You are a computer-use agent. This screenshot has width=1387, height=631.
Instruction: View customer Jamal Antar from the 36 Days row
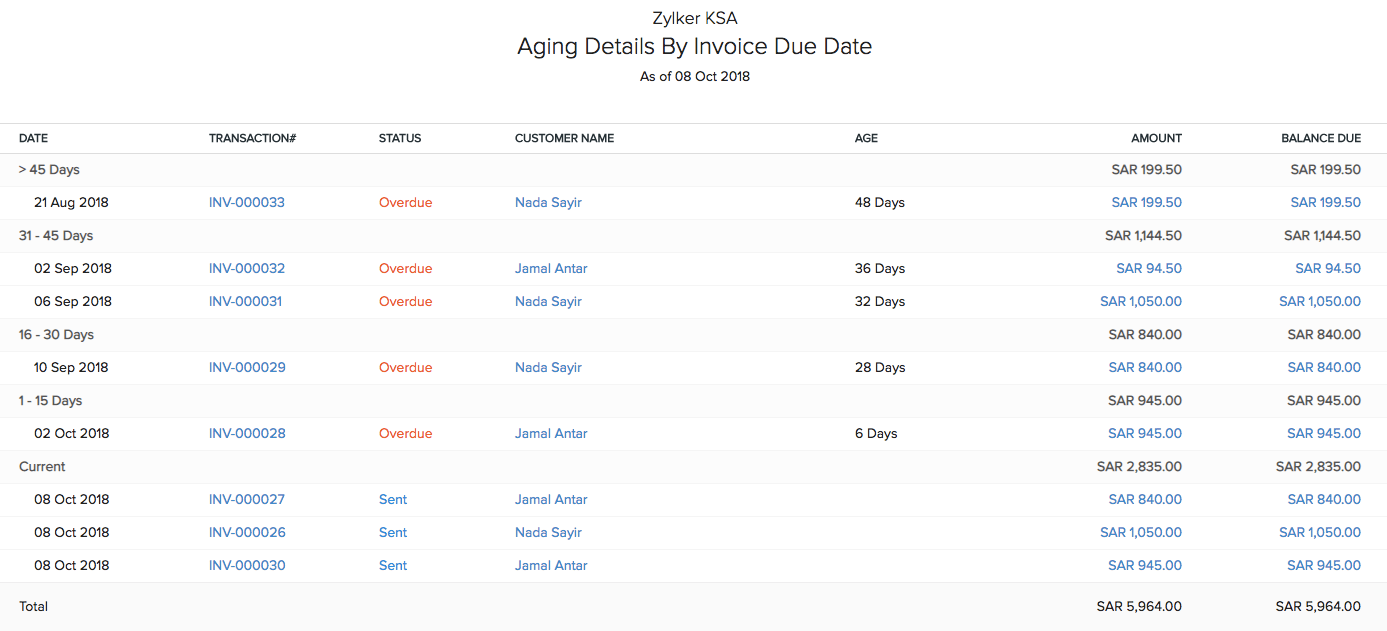pyautogui.click(x=551, y=268)
